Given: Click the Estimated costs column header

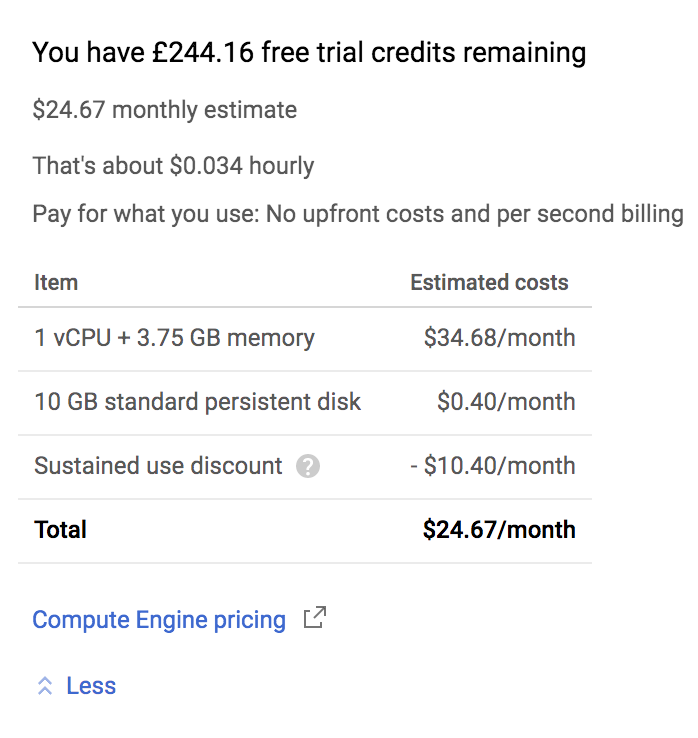Looking at the screenshot, I should [489, 282].
